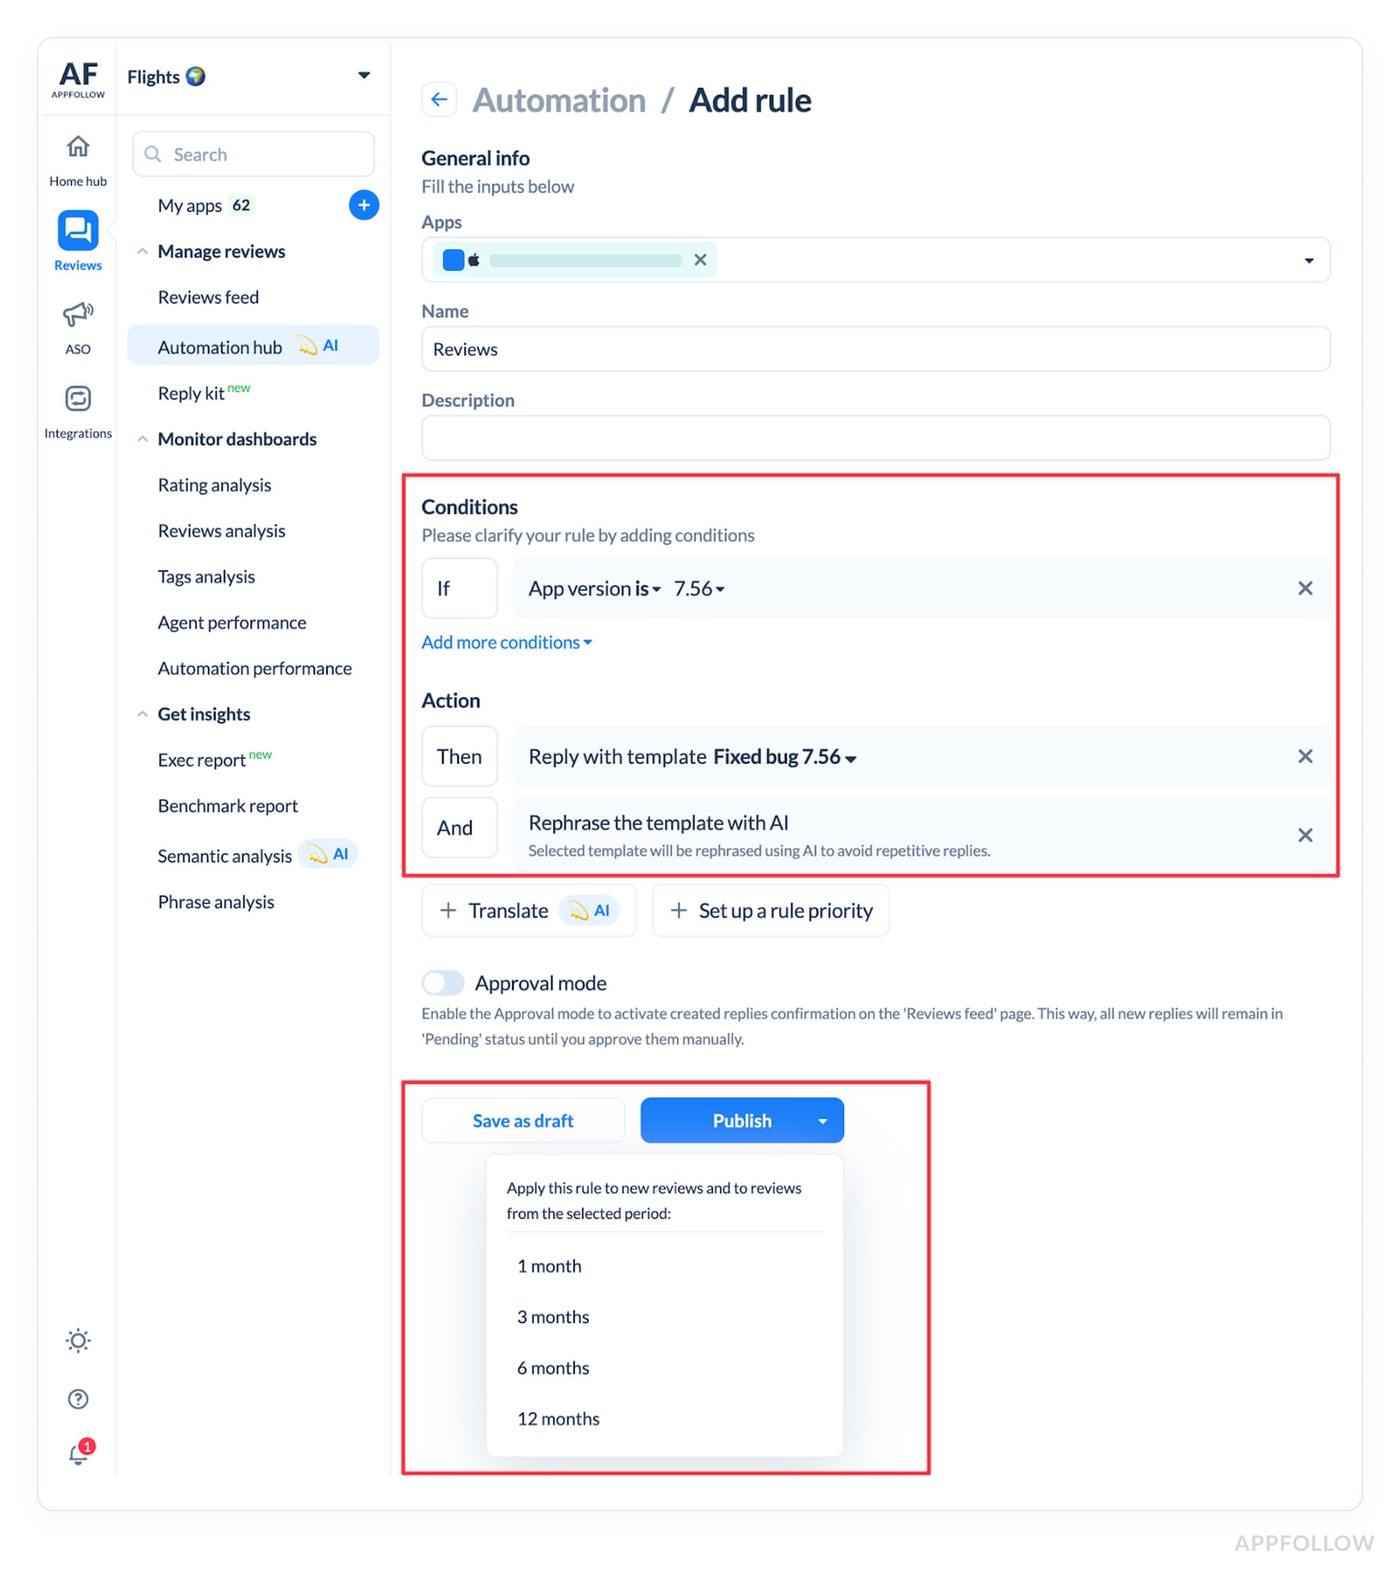The height and width of the screenshot is (1576, 1400).
Task: Click the back arrow next to Automation
Action: (439, 100)
